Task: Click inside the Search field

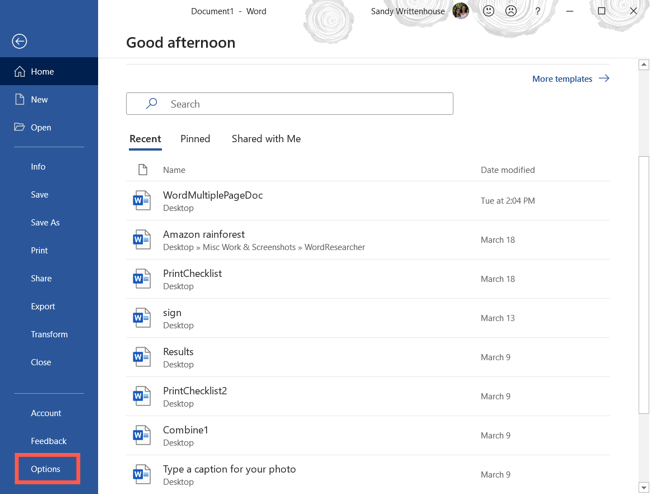Action: [289, 104]
